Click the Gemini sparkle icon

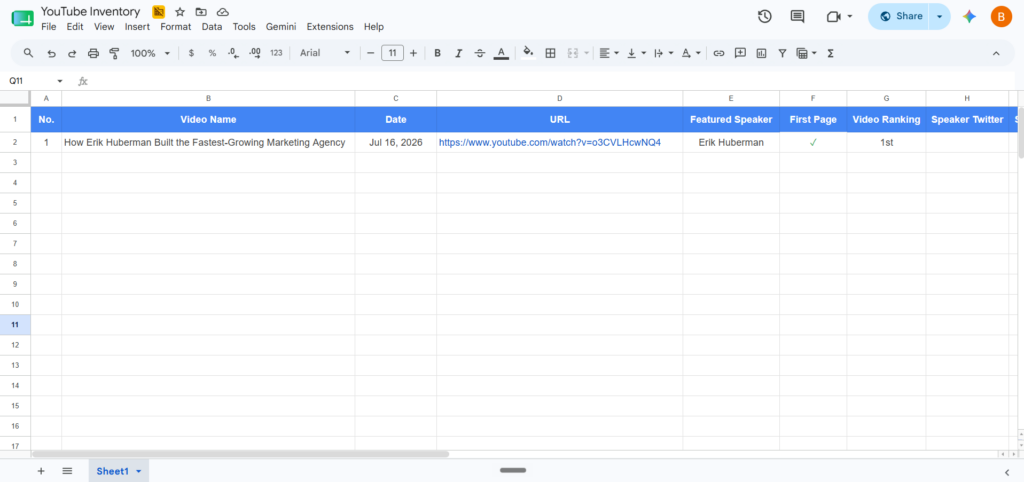(x=969, y=16)
